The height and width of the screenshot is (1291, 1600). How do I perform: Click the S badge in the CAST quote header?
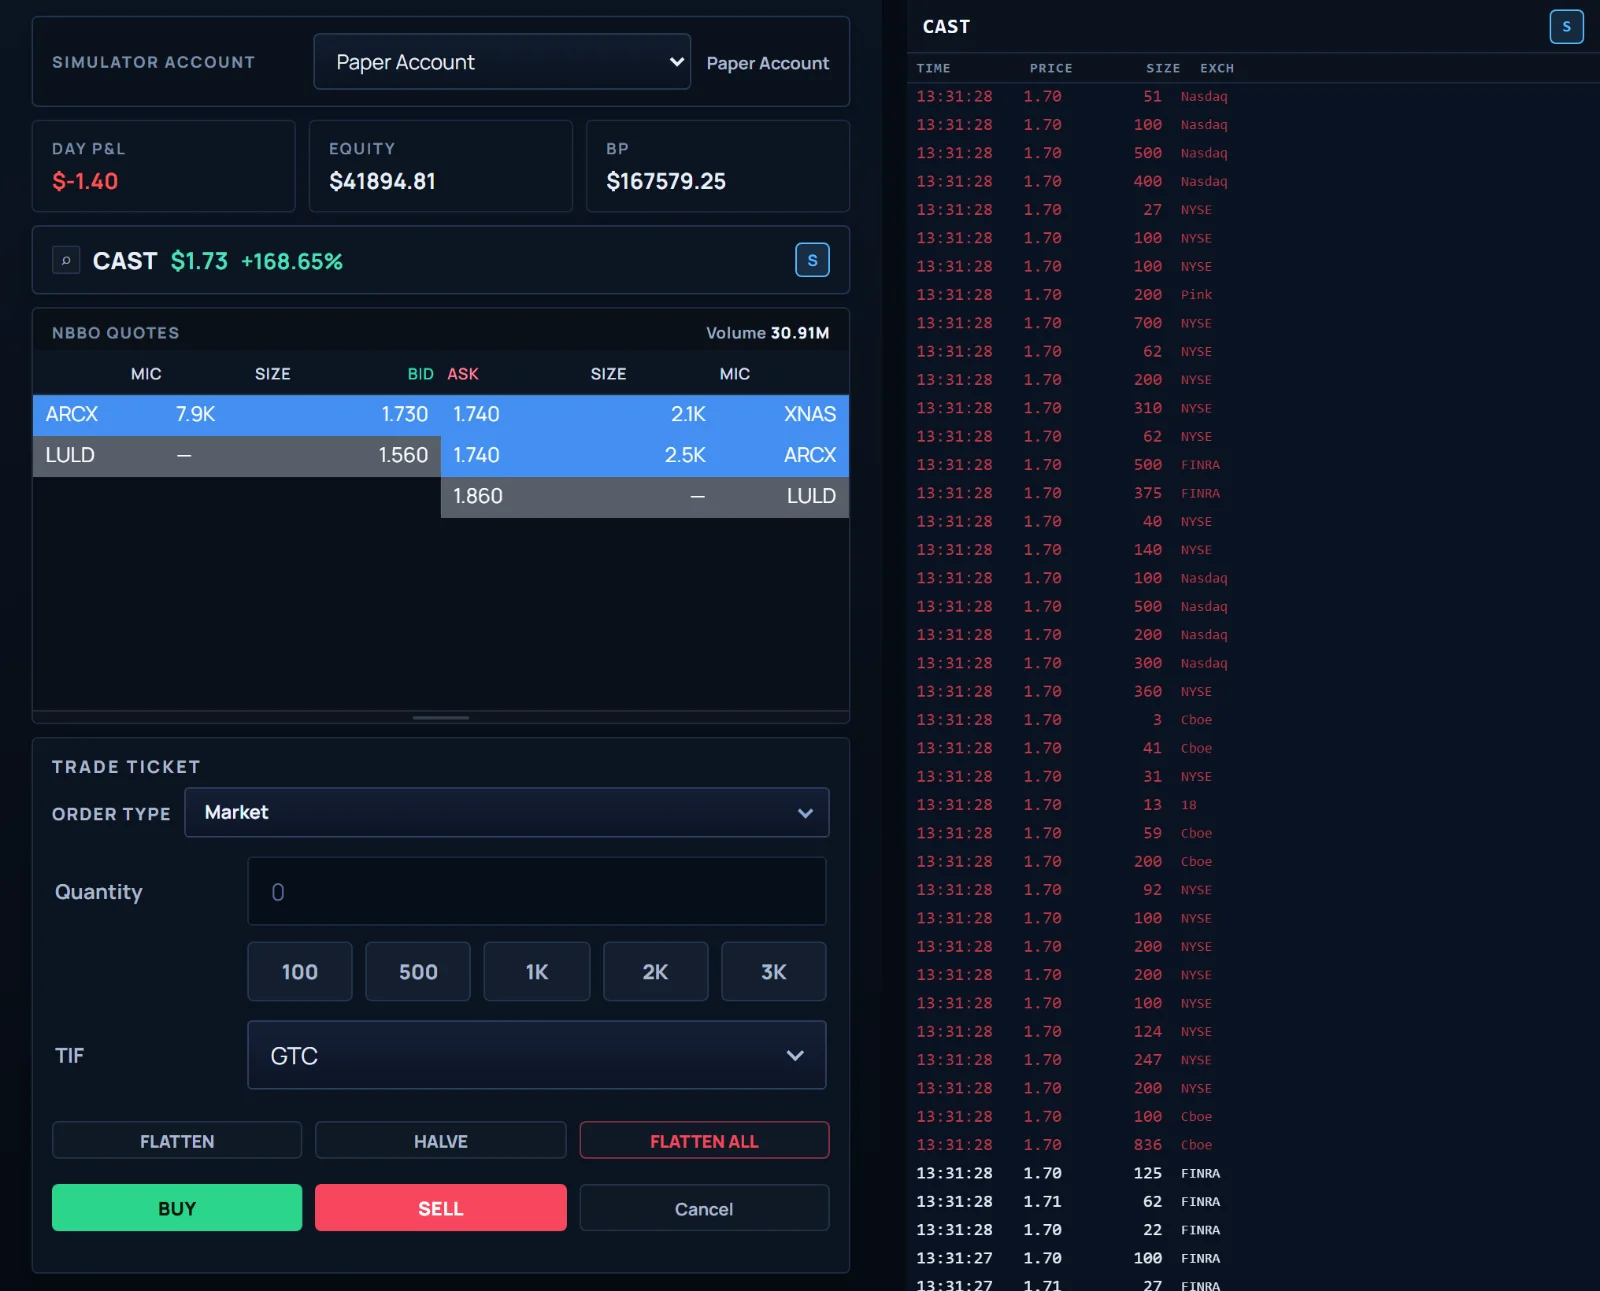[x=812, y=260]
